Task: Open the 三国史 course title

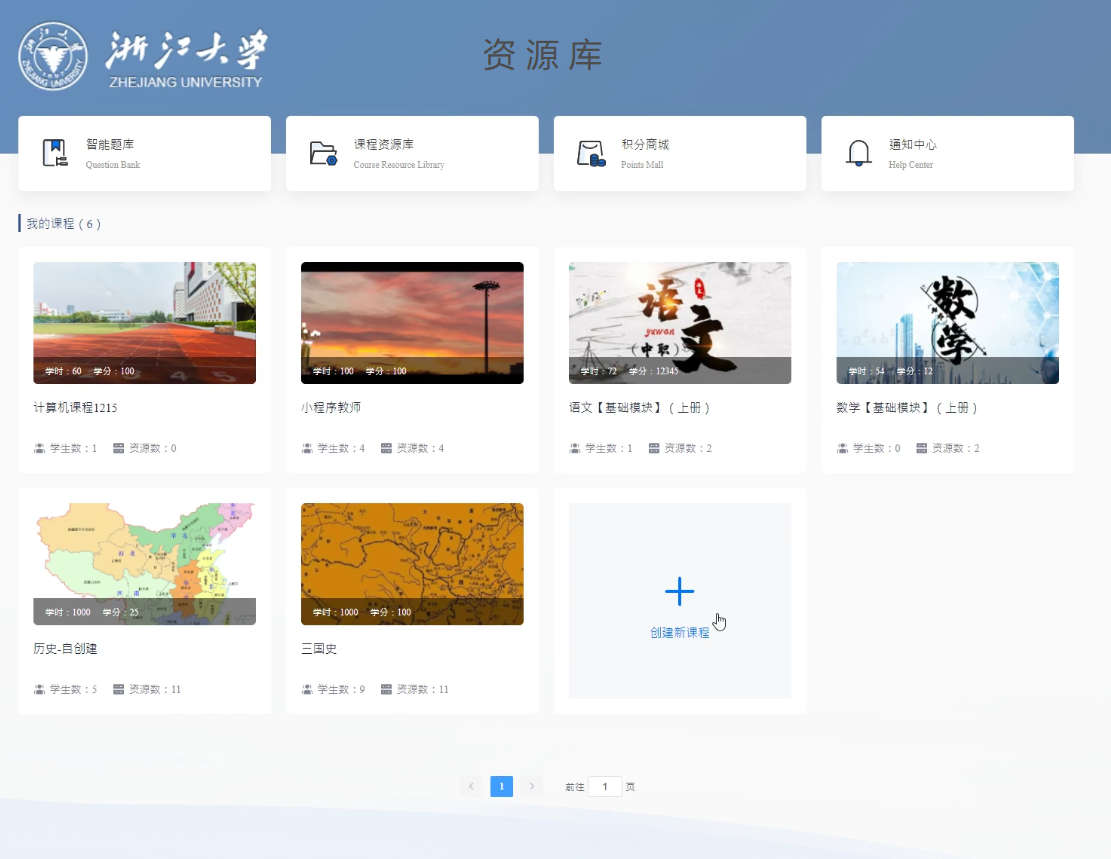Action: (319, 649)
